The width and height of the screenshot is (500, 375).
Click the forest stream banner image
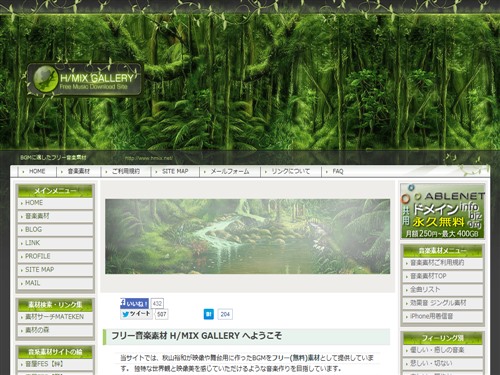pos(247,236)
